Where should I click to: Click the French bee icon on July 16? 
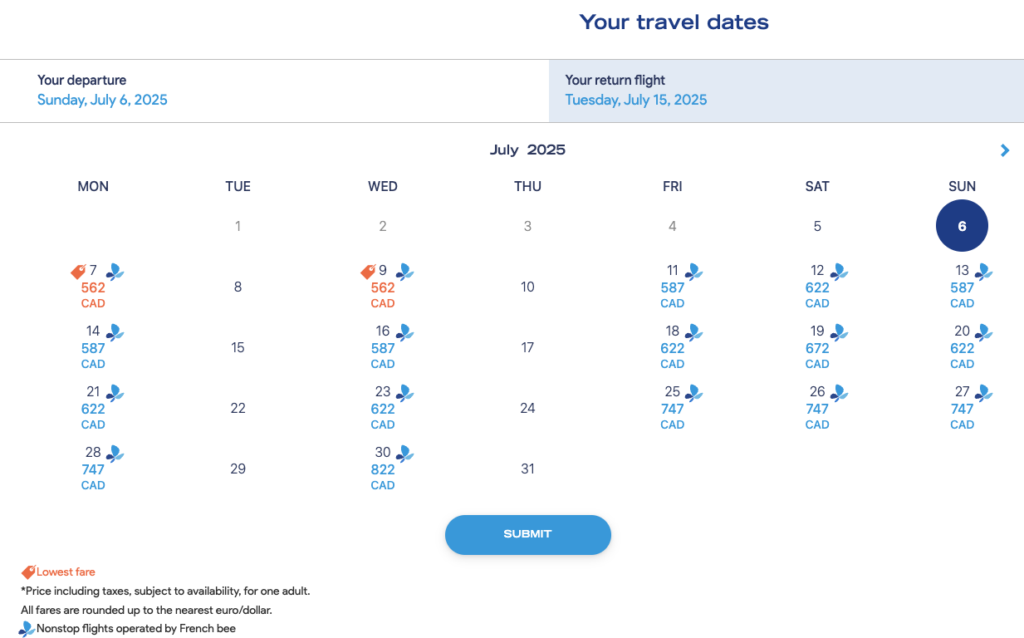coord(404,332)
